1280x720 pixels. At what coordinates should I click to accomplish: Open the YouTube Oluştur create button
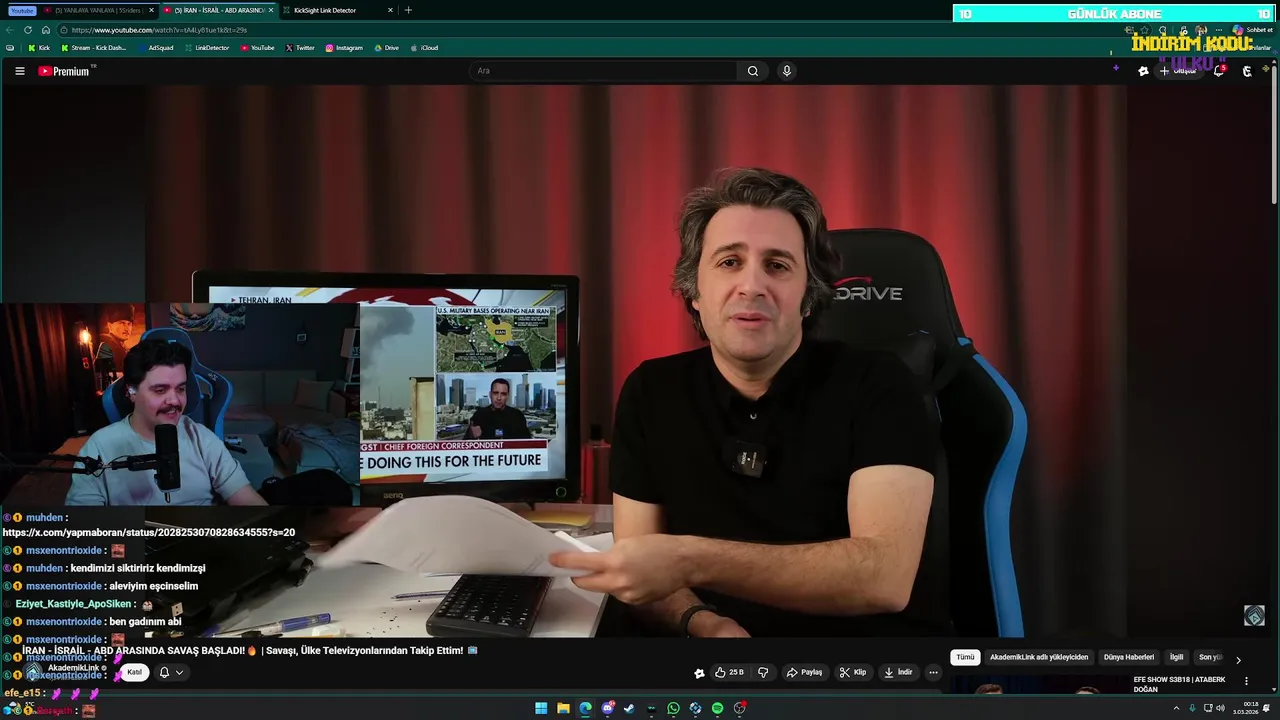coord(1178,71)
